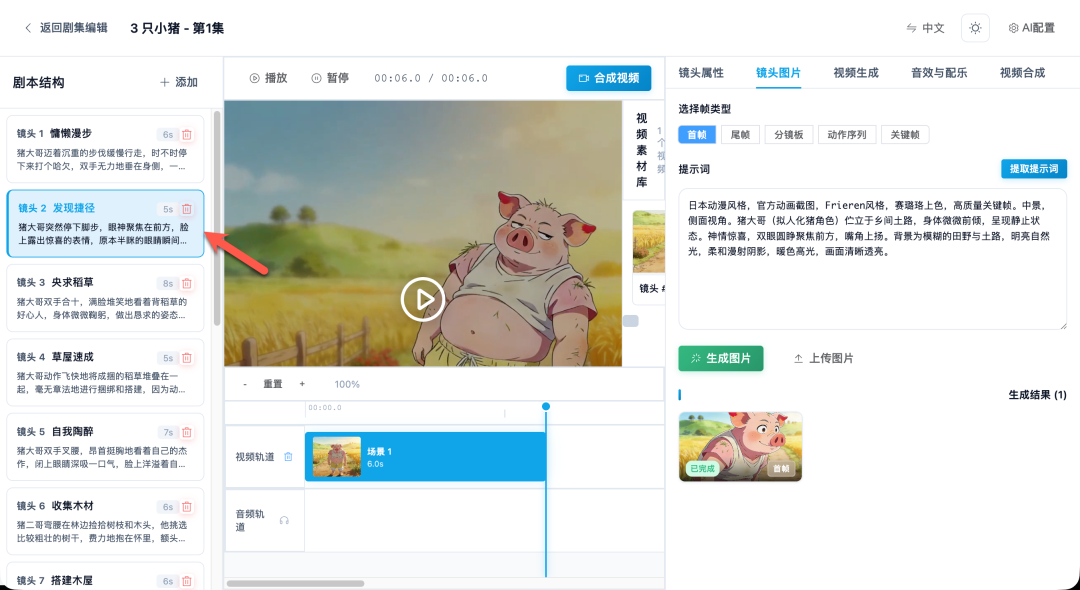
Task: Click the 提取提示词 button
Action: point(1033,167)
